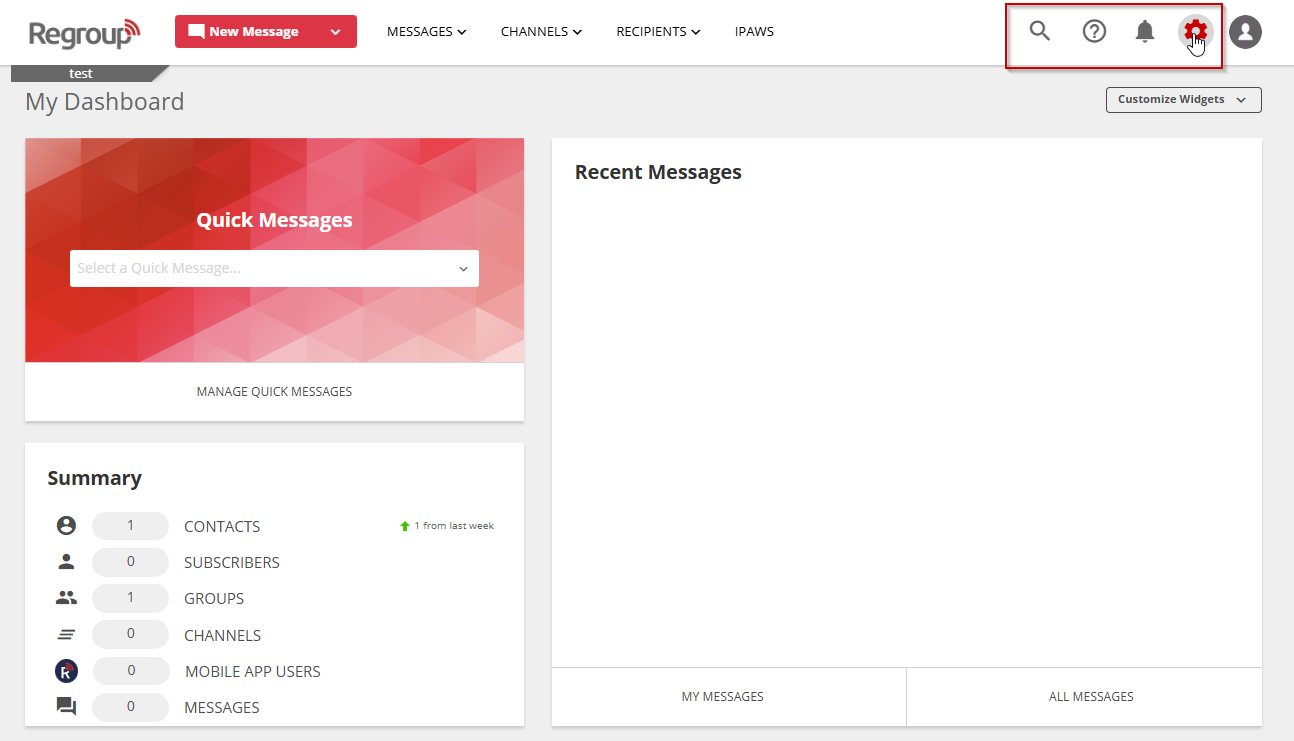Click Manage Quick Messages link
1294x741 pixels.
click(x=274, y=392)
